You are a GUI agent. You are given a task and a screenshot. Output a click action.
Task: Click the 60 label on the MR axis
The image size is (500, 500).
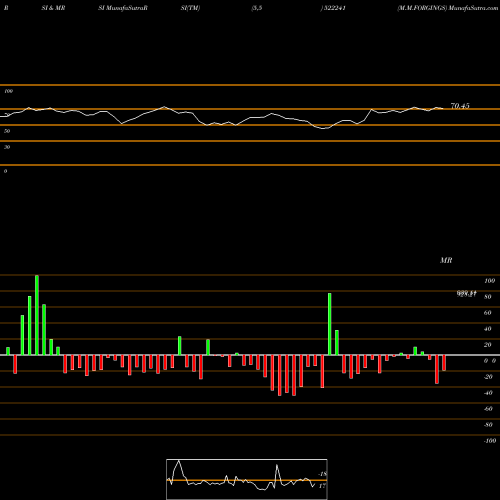488,313
